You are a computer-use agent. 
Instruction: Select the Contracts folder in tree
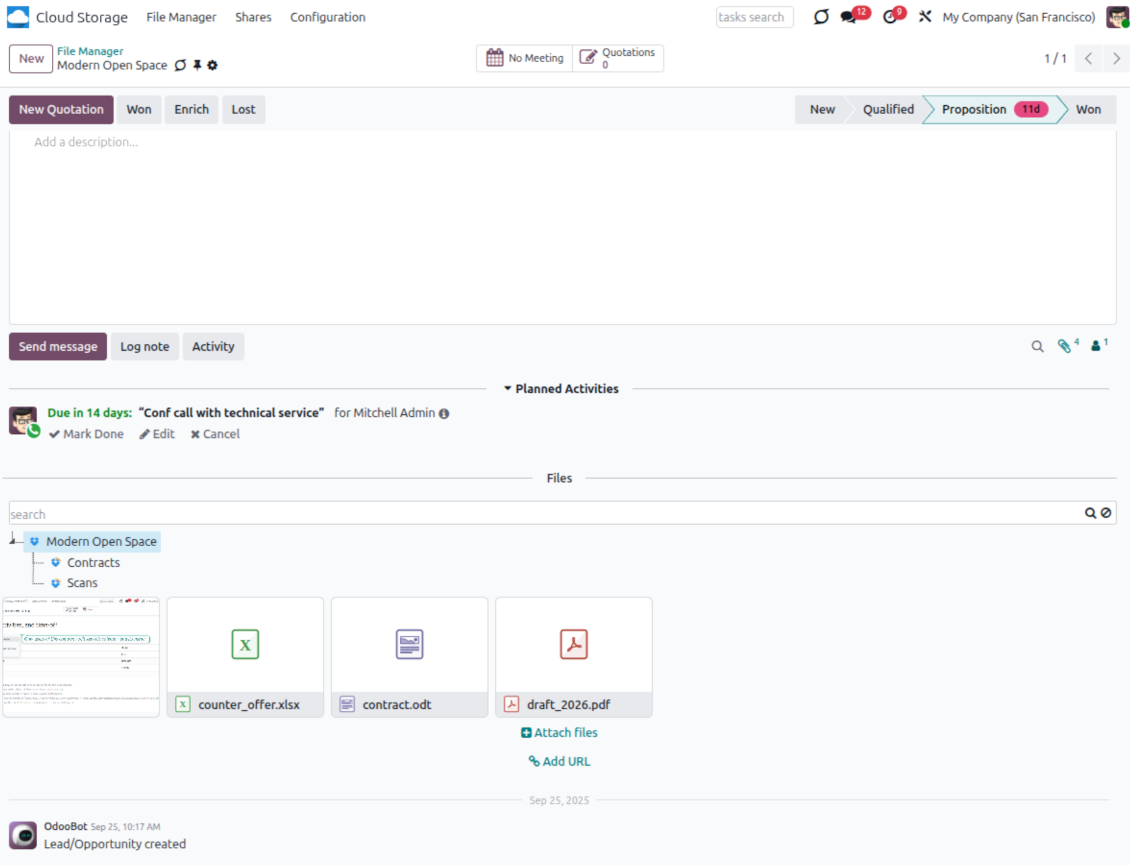tap(93, 563)
